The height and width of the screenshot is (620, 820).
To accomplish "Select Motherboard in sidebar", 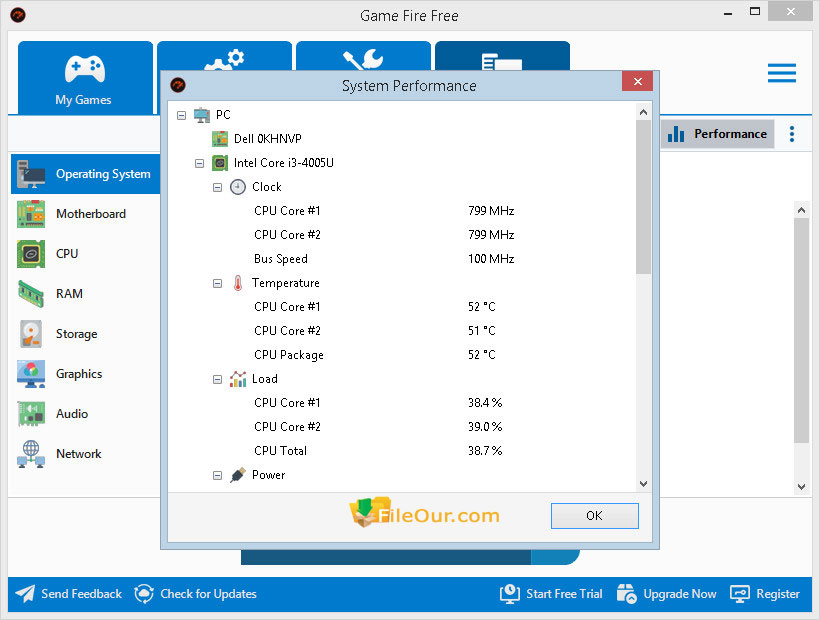I will pos(86,214).
